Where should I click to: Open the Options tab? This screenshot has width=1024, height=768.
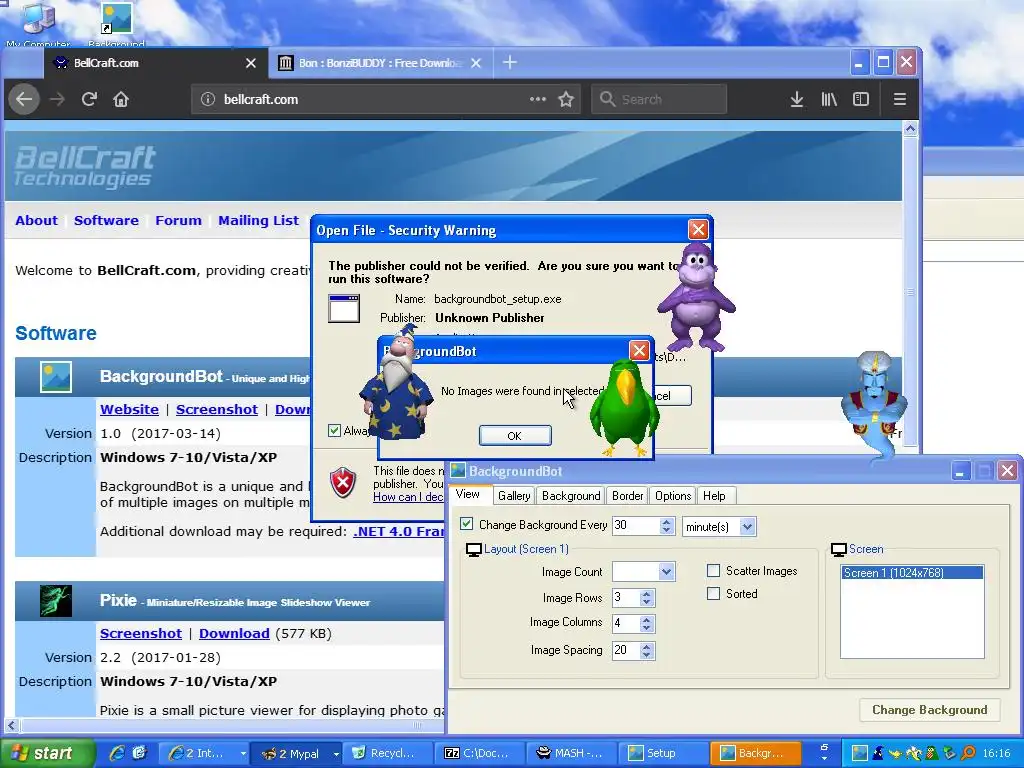tap(673, 496)
